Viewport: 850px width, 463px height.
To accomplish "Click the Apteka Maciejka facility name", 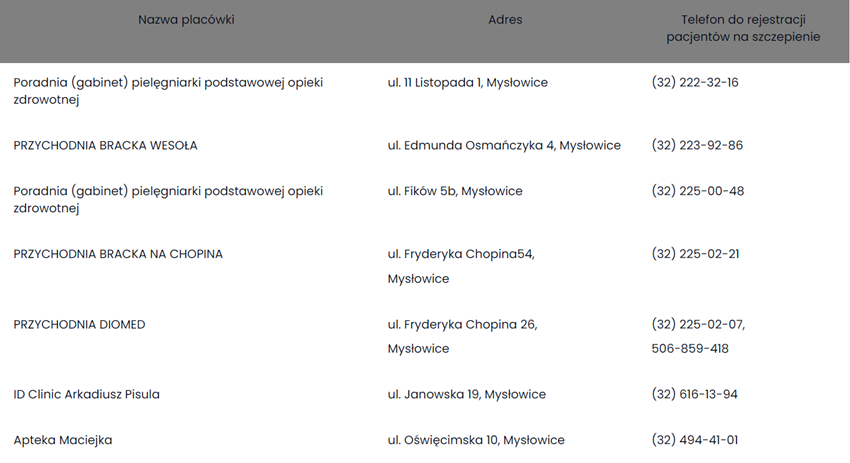I will [63, 440].
